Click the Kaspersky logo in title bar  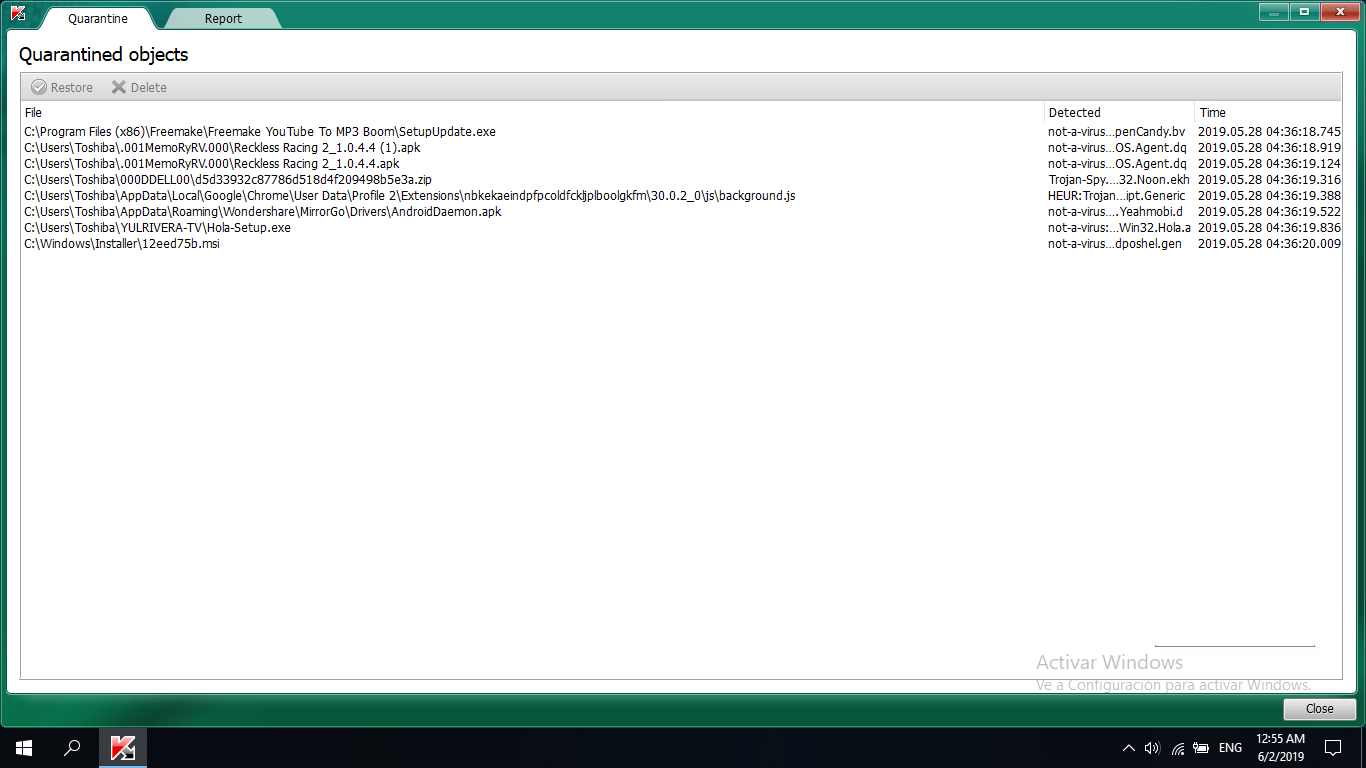(18, 13)
